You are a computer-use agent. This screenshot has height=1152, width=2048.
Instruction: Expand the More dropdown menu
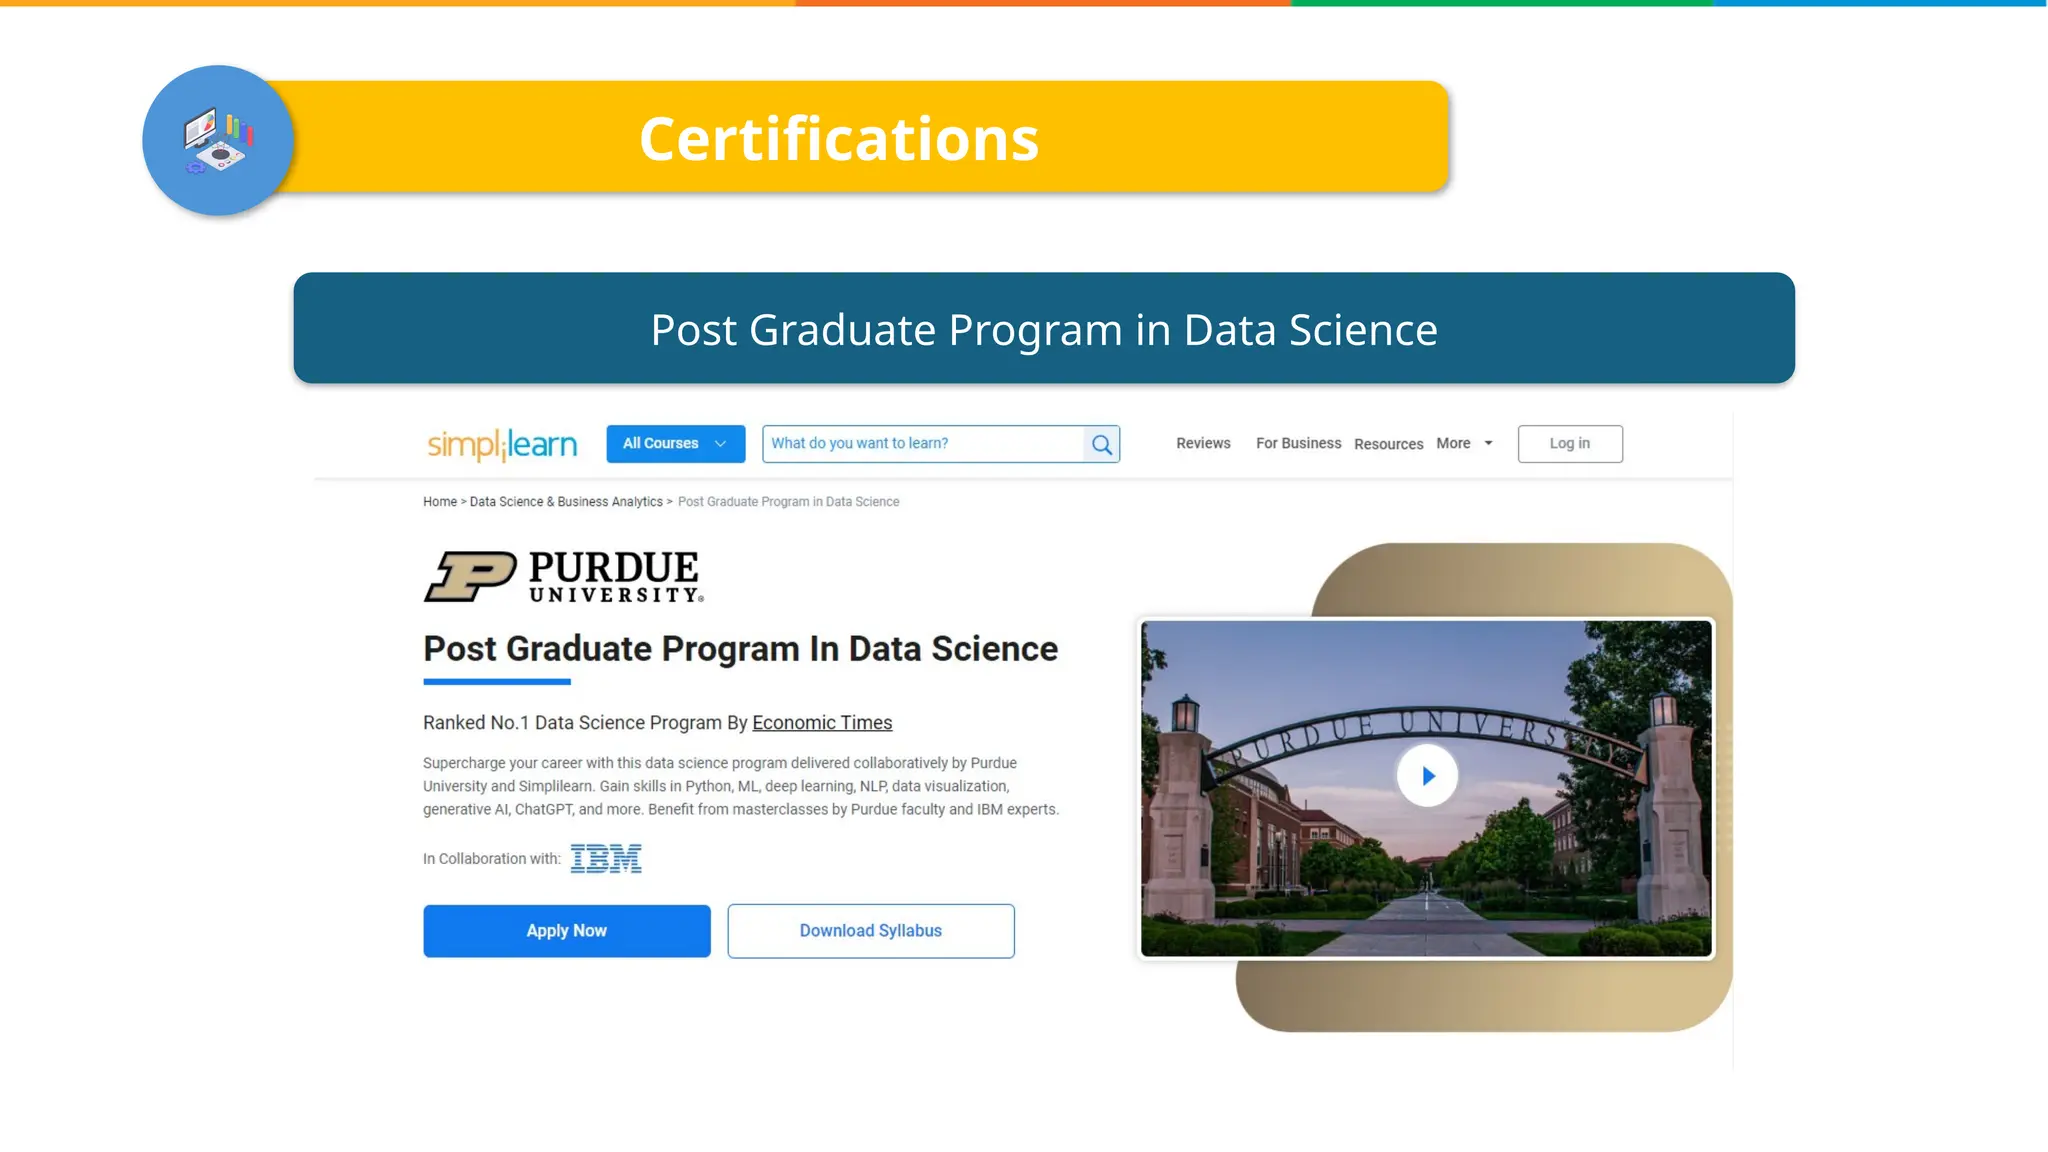point(1464,443)
